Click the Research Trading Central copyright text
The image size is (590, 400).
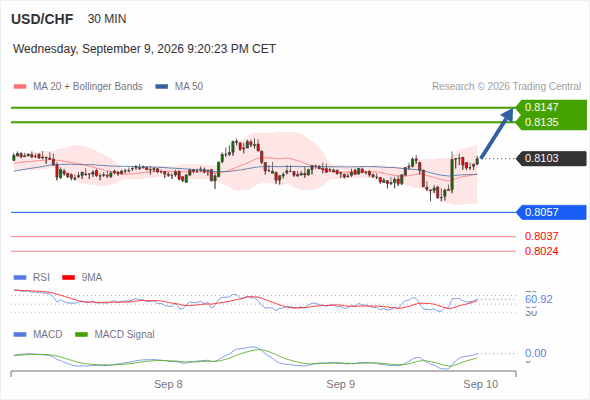506,87
